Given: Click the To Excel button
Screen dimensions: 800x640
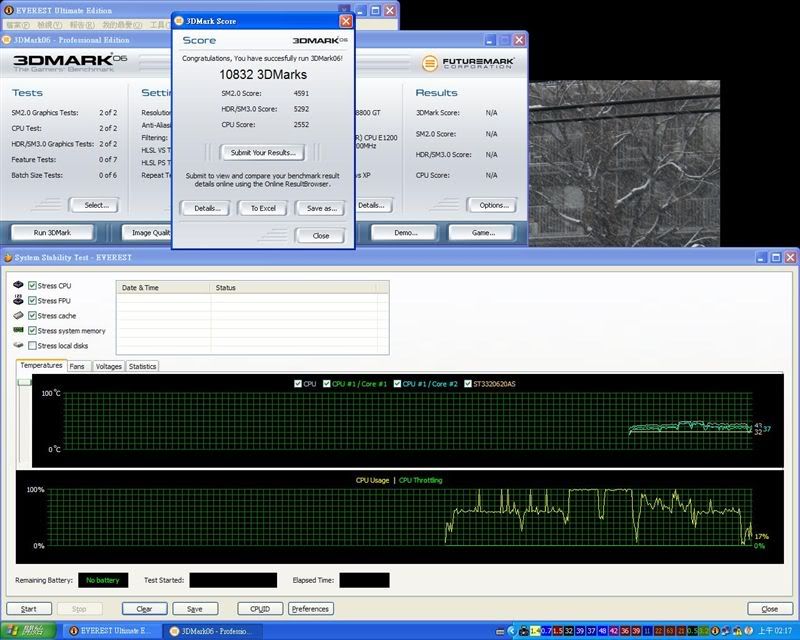Looking at the screenshot, I should coord(263,208).
